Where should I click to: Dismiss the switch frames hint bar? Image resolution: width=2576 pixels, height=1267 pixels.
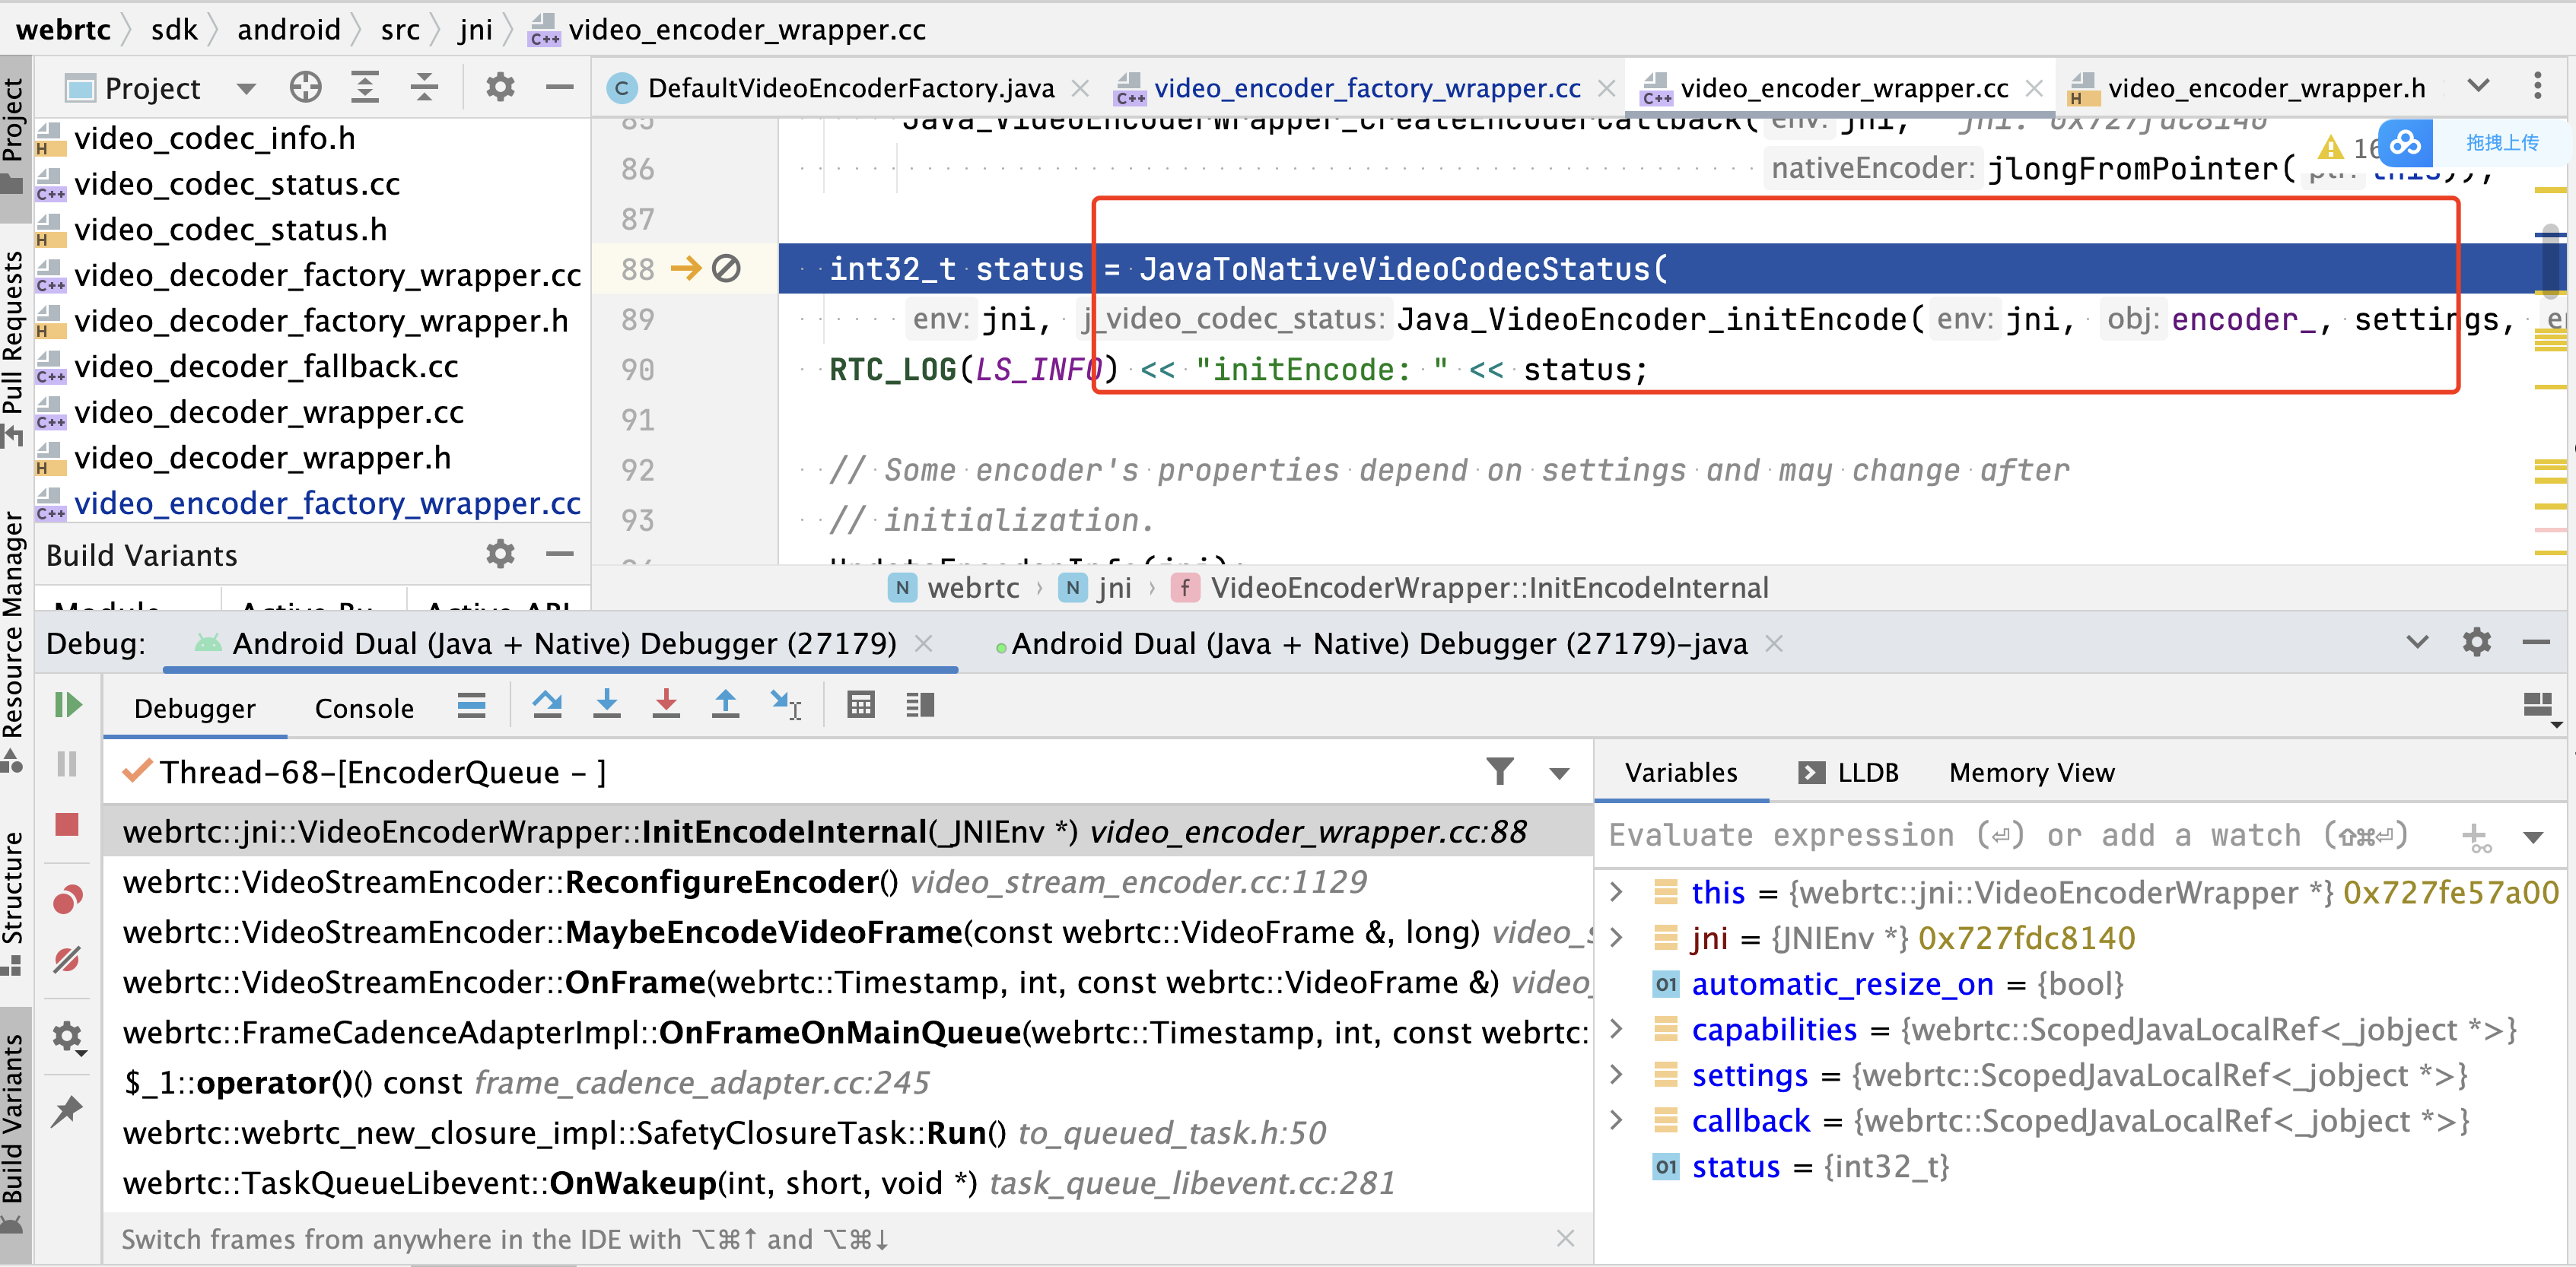(x=1566, y=1239)
